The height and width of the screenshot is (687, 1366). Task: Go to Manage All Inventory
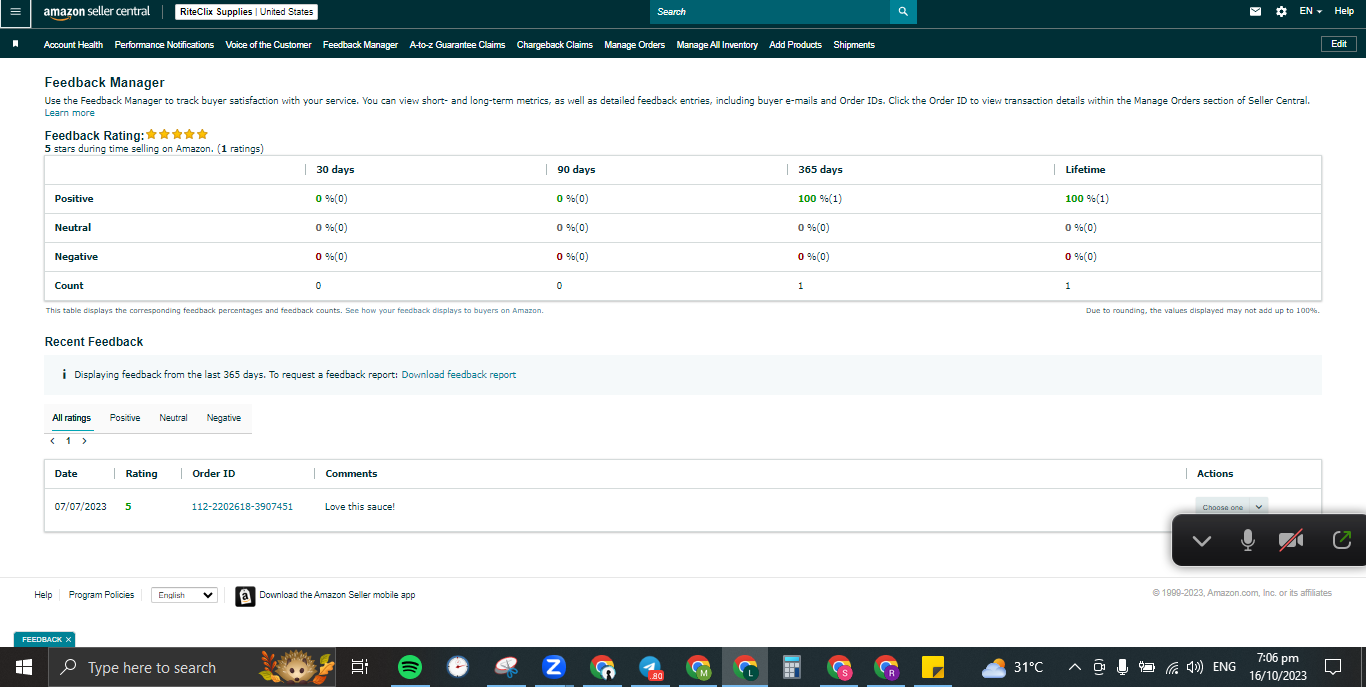pos(717,44)
